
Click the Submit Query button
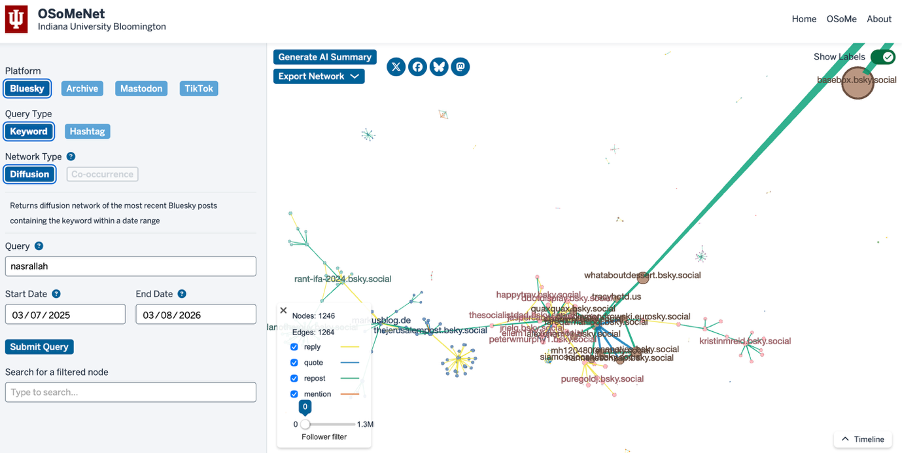[39, 347]
